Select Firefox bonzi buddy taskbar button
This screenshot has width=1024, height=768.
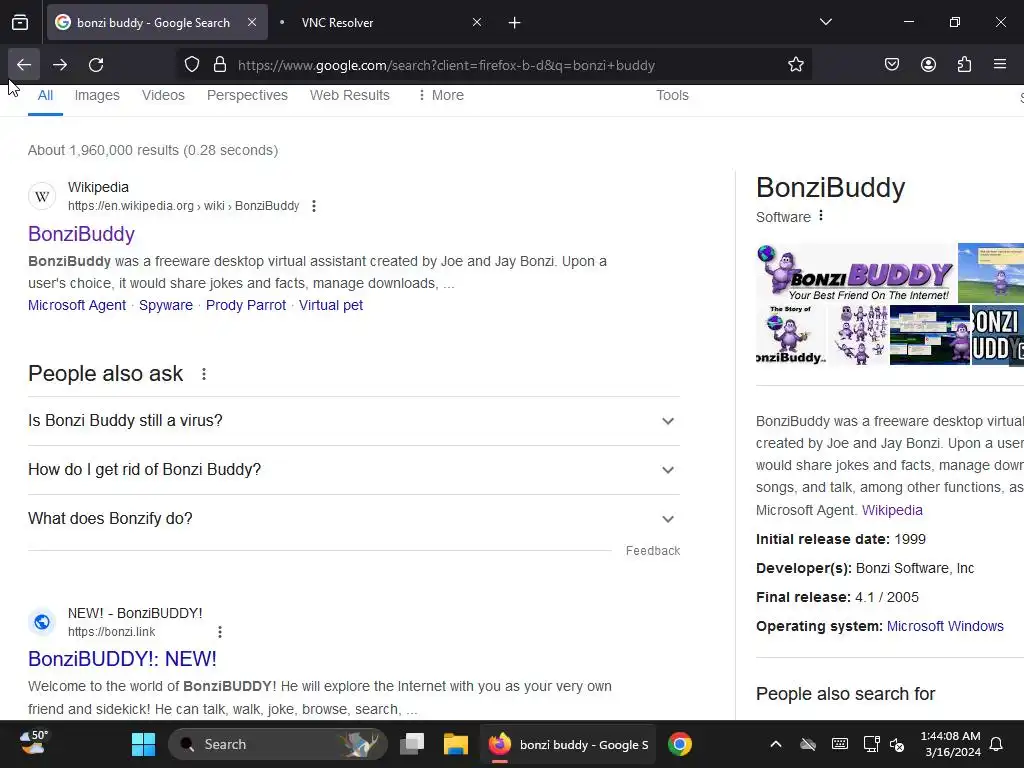568,744
